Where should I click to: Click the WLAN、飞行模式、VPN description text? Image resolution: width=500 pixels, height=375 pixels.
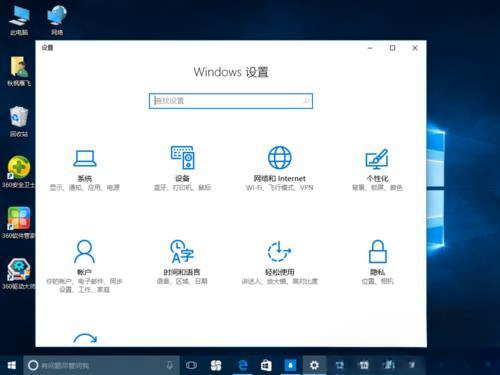click(279, 188)
